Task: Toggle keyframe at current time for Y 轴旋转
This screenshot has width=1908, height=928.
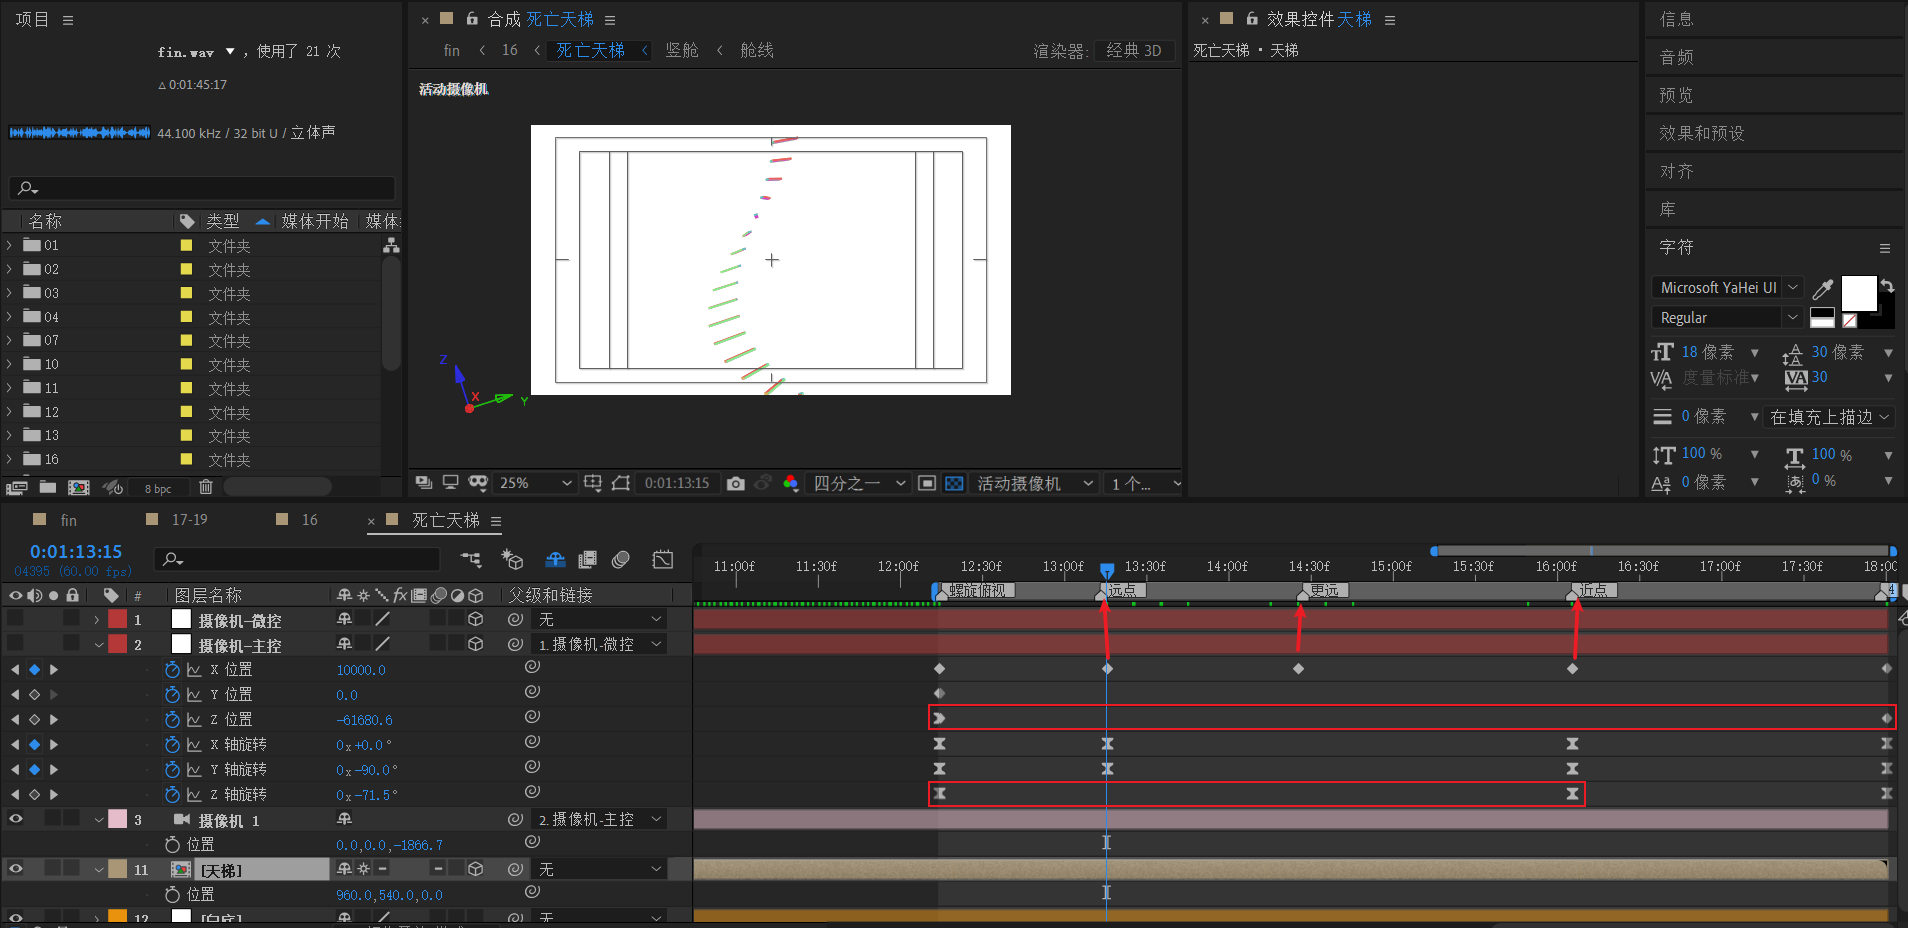Action: pyautogui.click(x=34, y=769)
